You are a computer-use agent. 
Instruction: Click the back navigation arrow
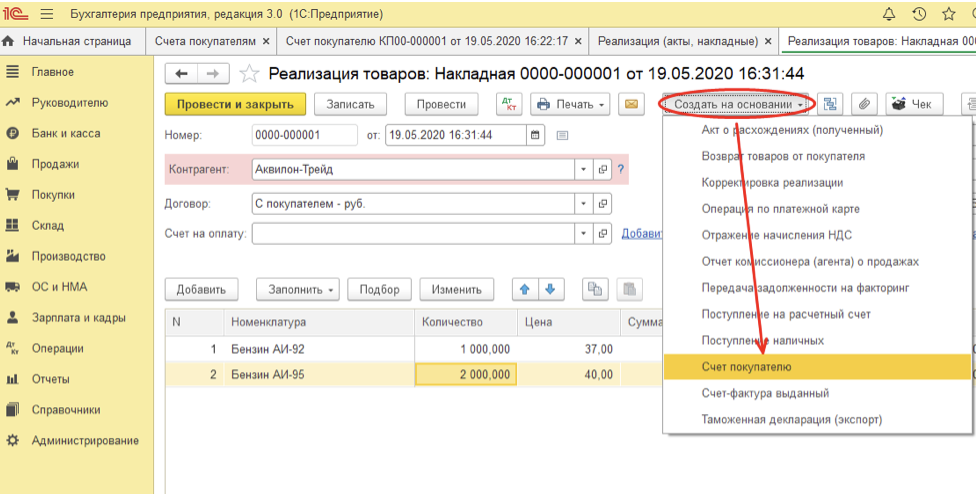point(181,74)
